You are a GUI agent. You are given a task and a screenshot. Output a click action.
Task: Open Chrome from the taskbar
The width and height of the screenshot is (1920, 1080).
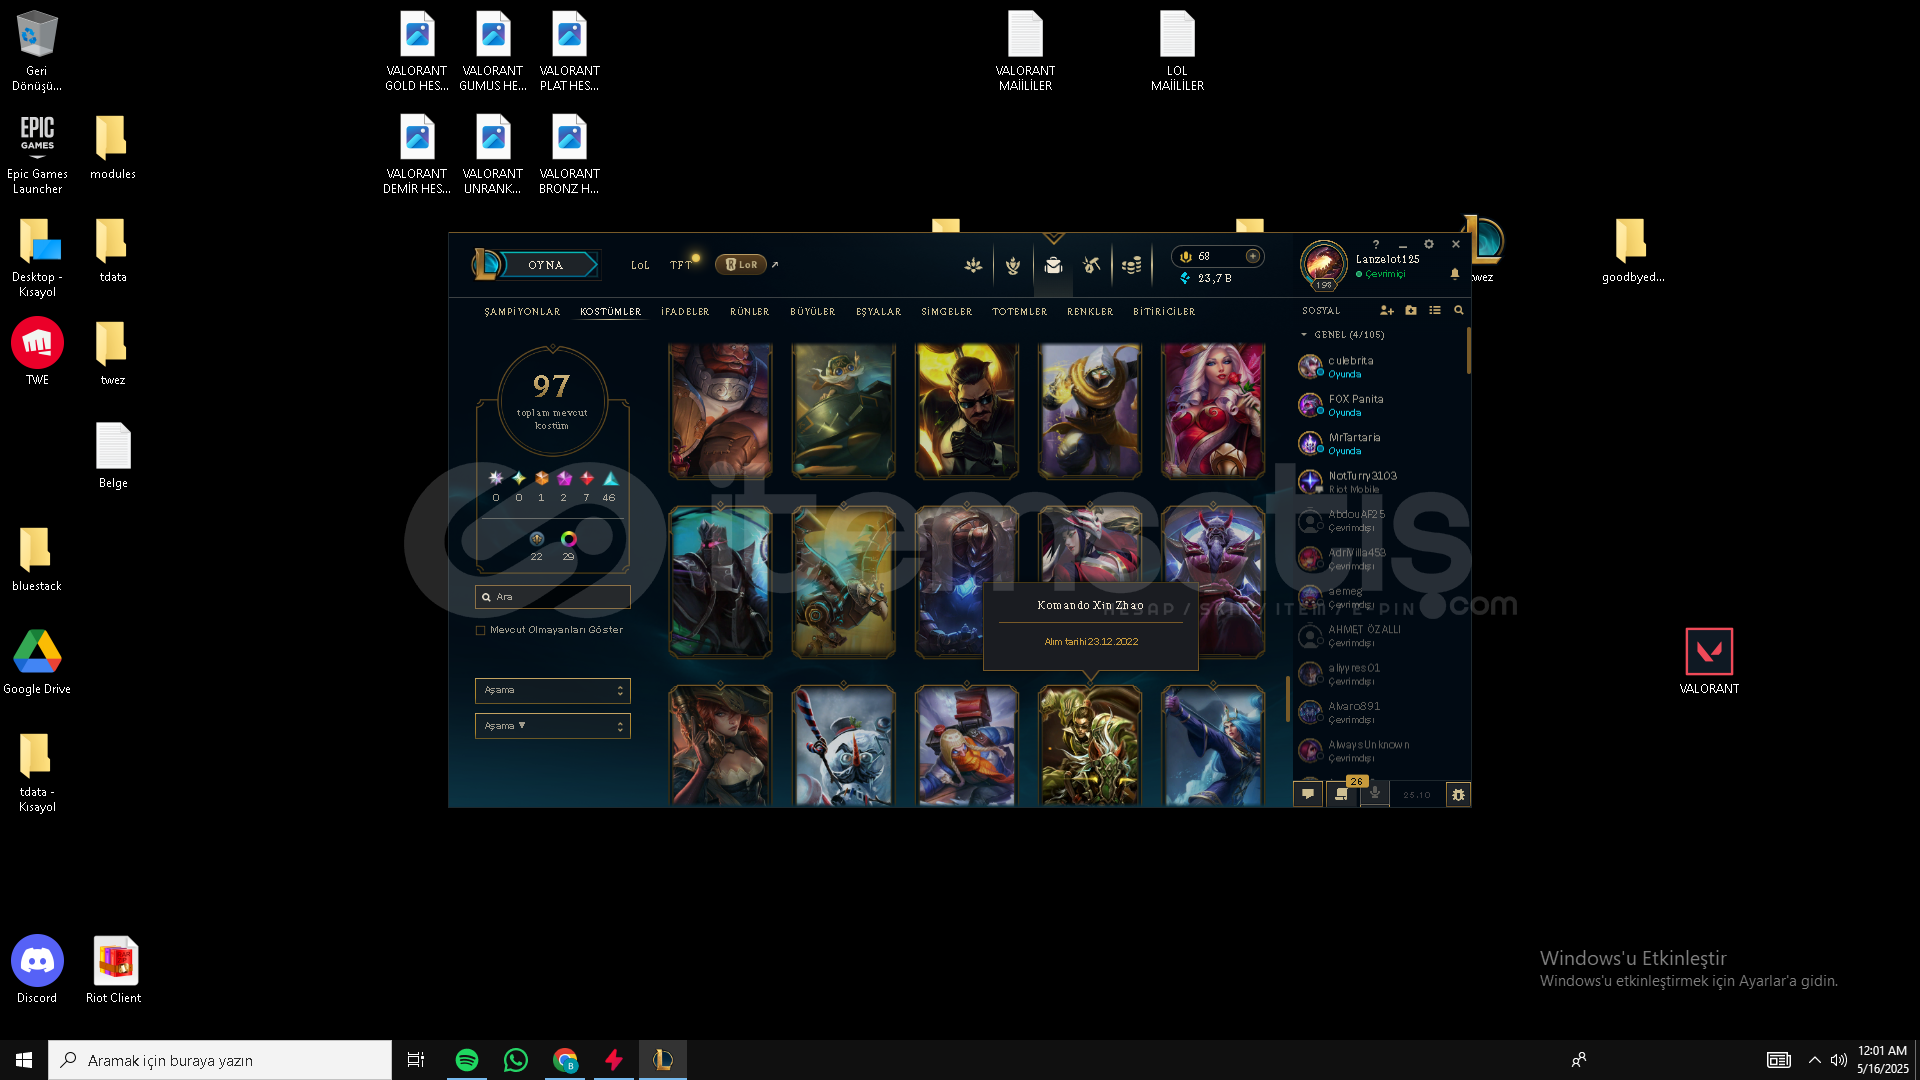(565, 1060)
